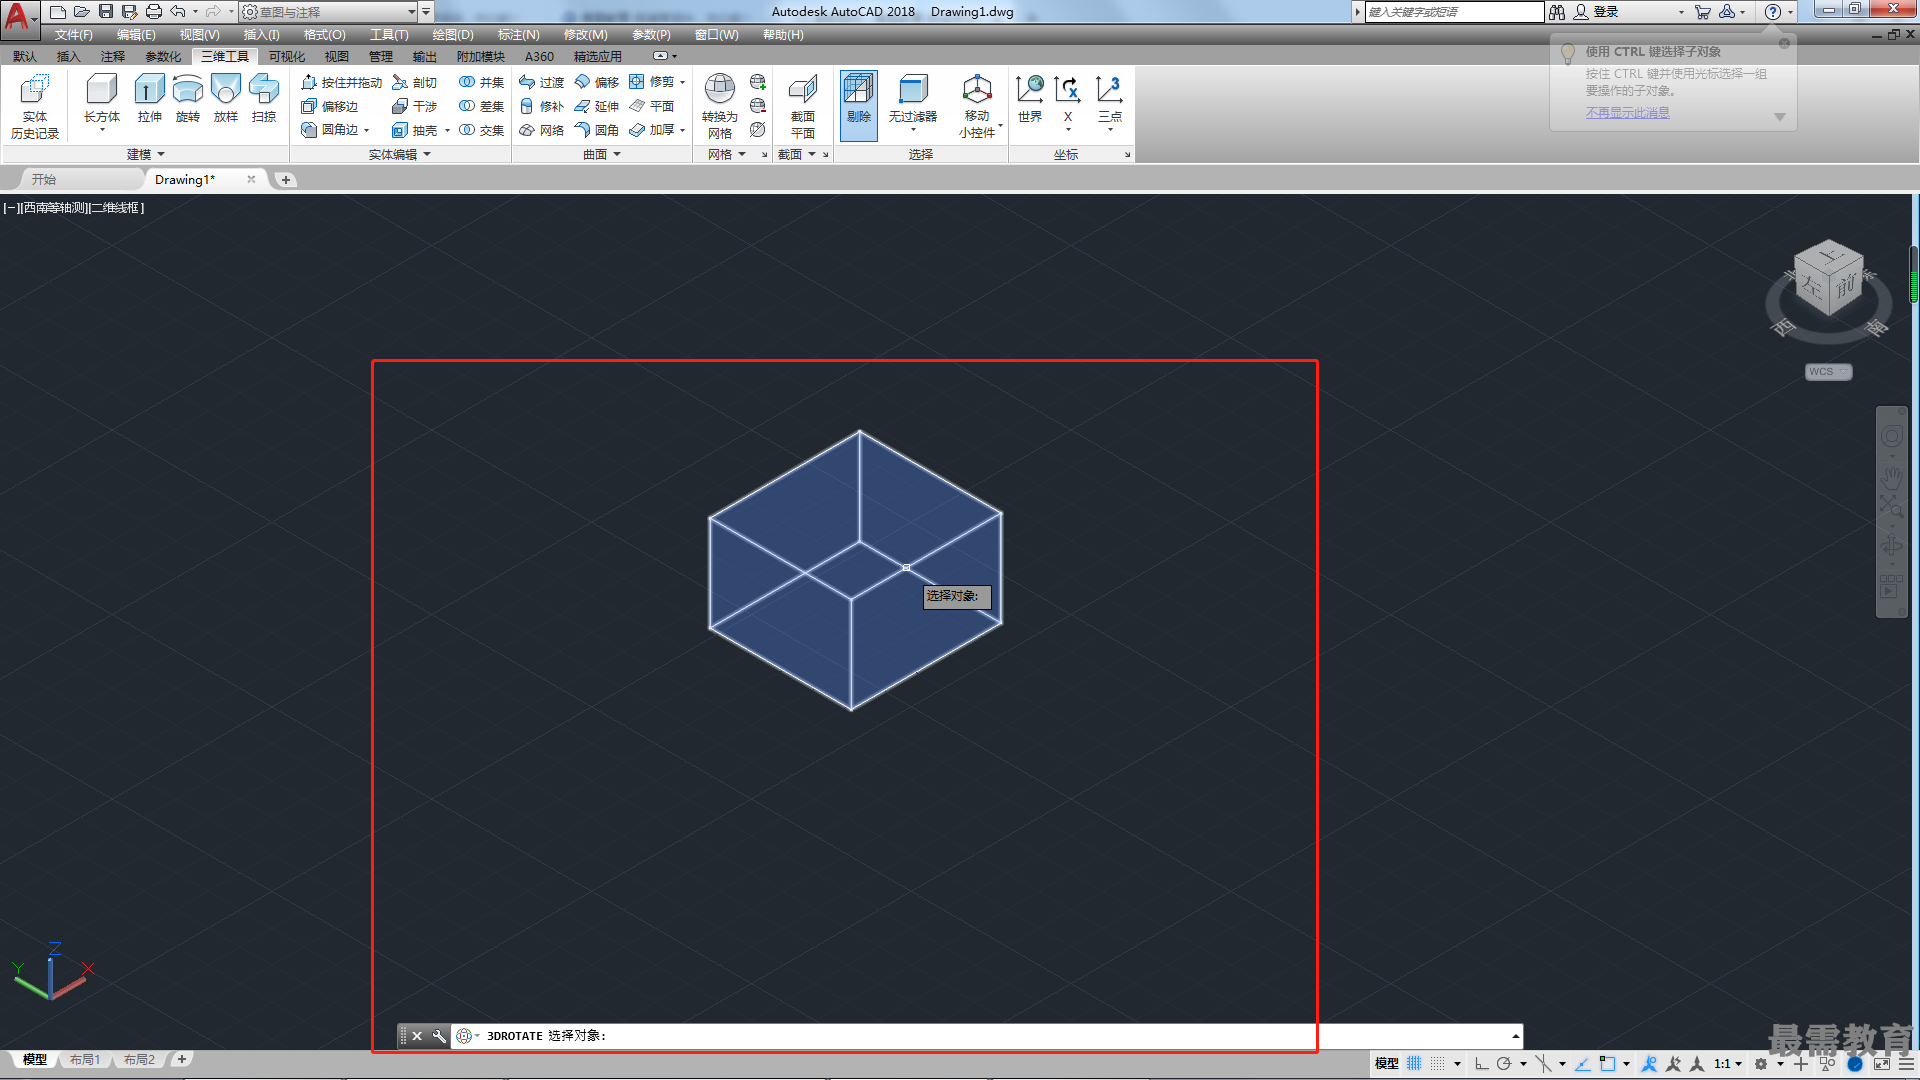Click the 三点 (3-point) UCS tool
Viewport: 1920px width, 1080px height.
pyautogui.click(x=1110, y=99)
